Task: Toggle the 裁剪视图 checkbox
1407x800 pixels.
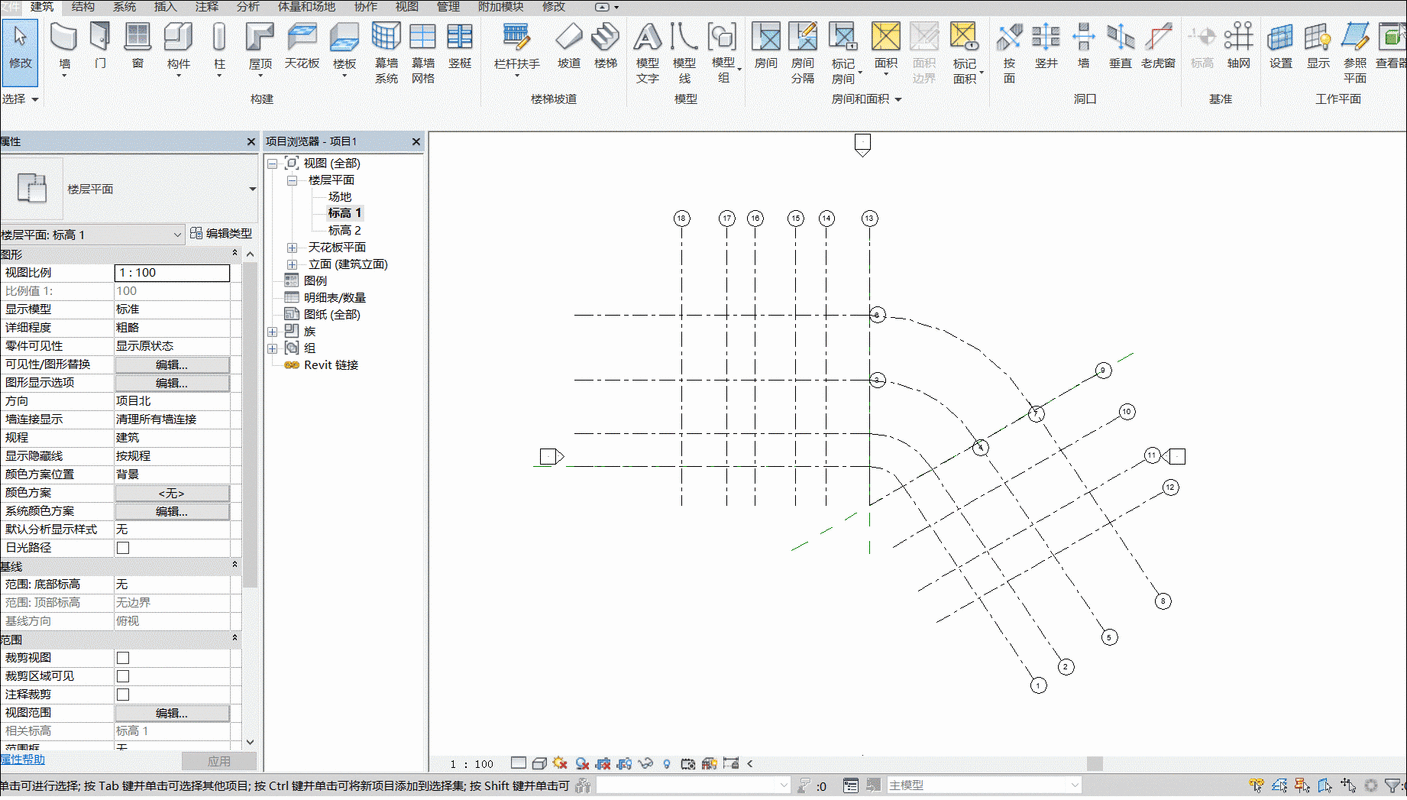Action: pos(123,658)
